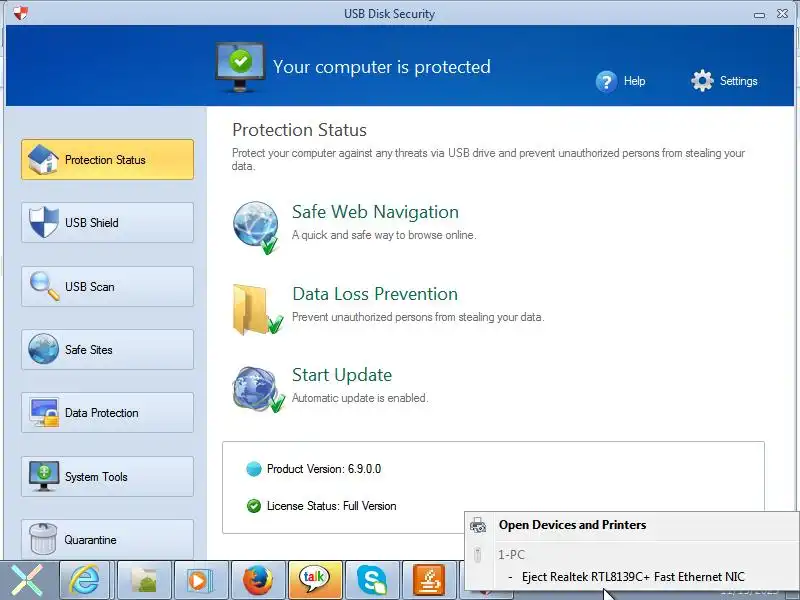Go to the Safe Sites section
This screenshot has height=600, width=800.
tap(107, 349)
